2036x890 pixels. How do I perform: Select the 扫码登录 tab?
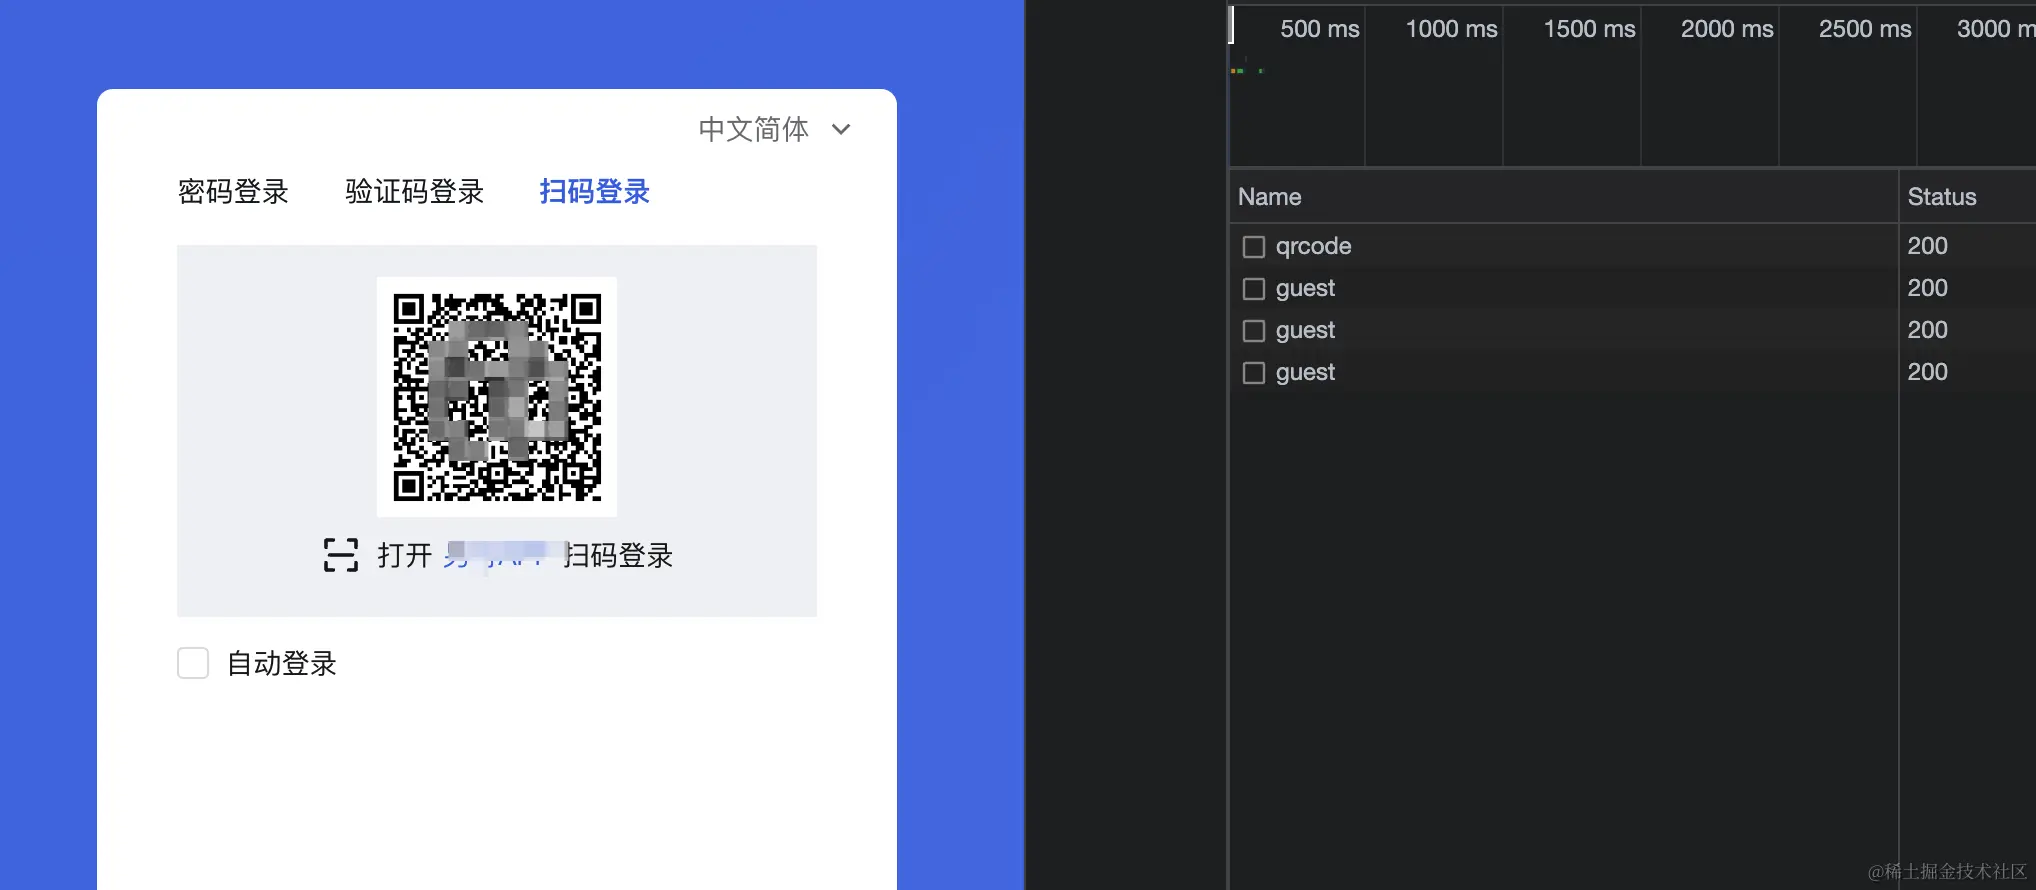click(x=595, y=191)
